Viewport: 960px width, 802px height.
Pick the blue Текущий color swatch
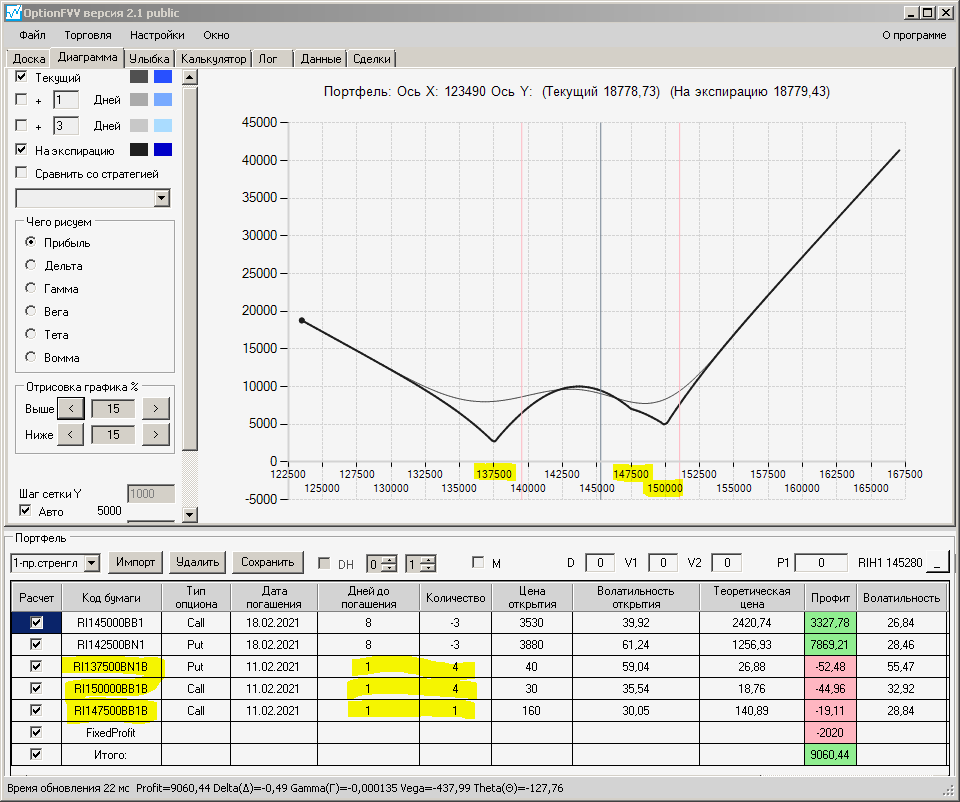click(x=163, y=77)
